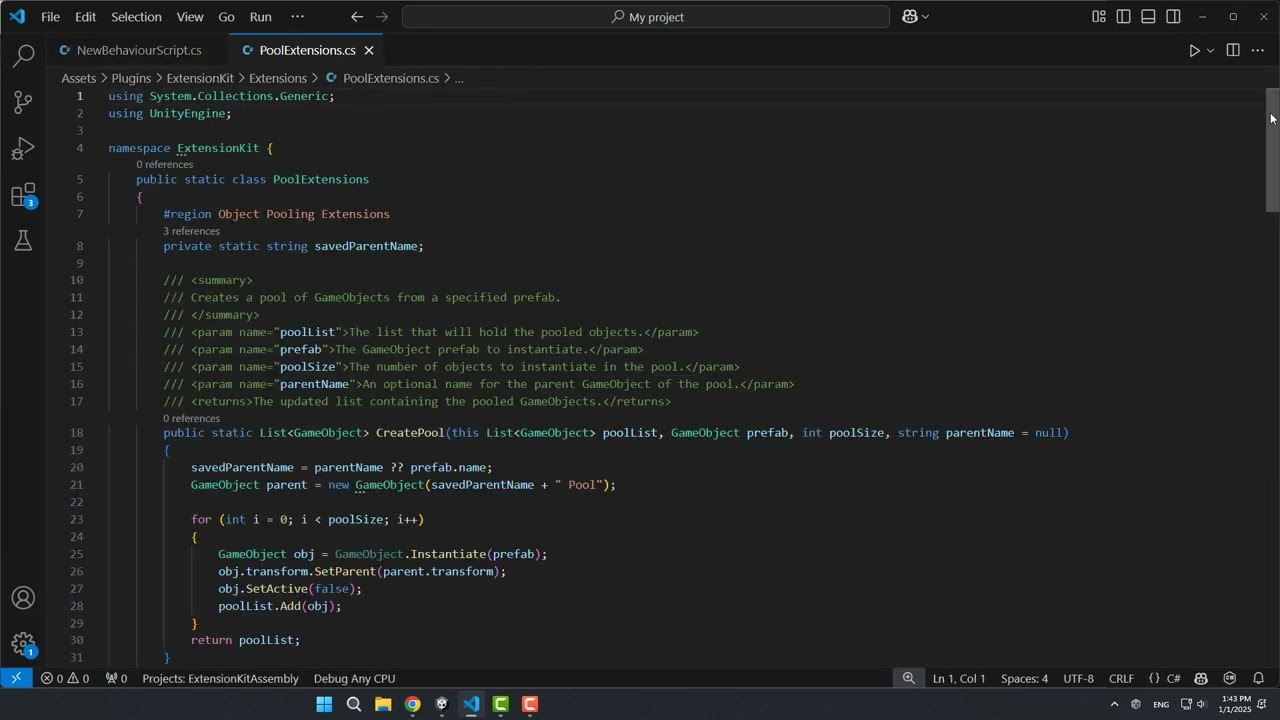Open the Plugins breadcrumb folder
This screenshot has width=1280, height=720.
pos(131,78)
